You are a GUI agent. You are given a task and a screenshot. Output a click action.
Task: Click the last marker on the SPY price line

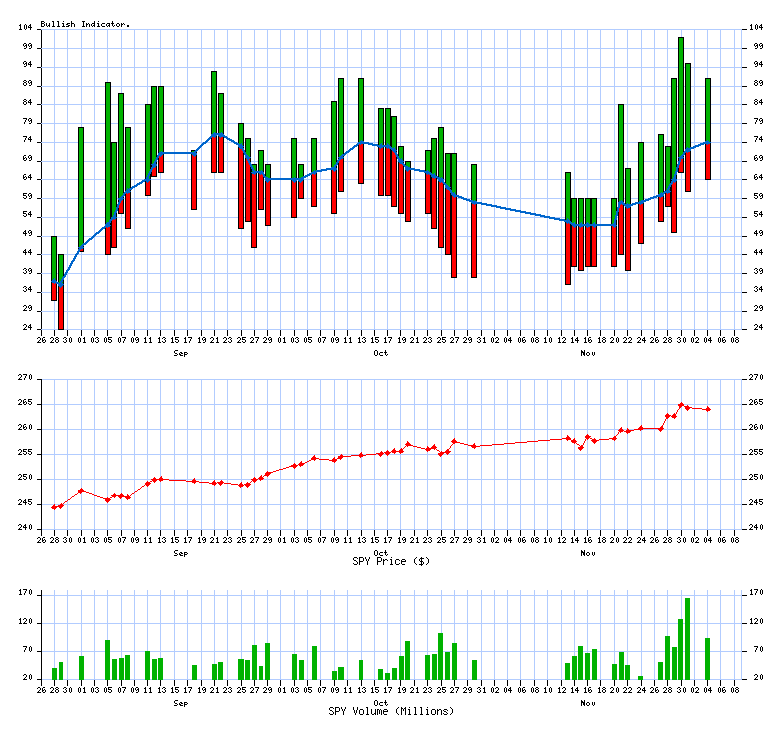click(x=708, y=409)
